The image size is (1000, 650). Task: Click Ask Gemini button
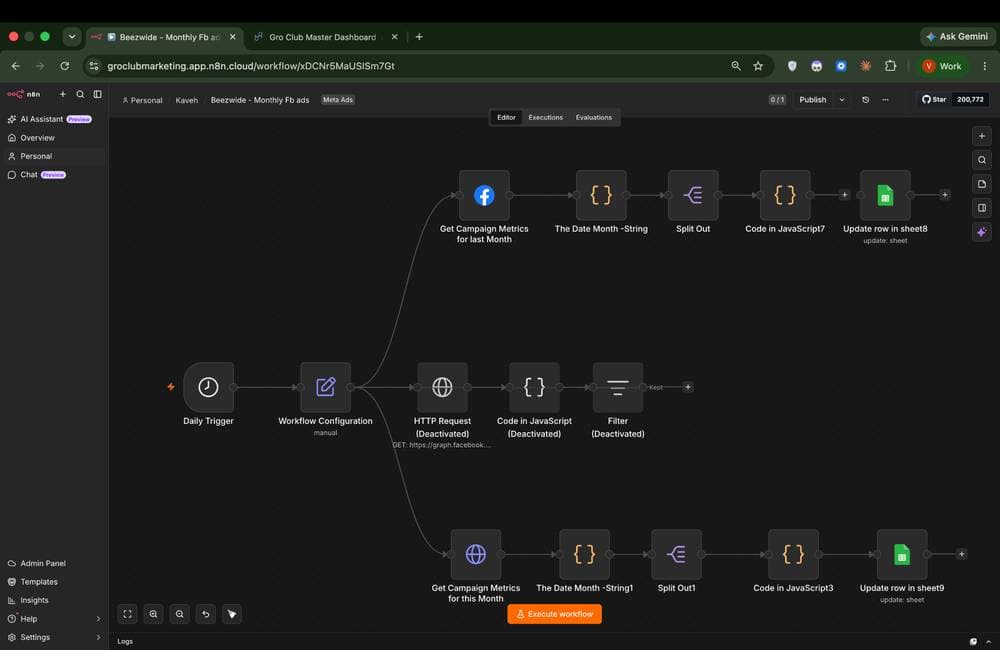pos(958,36)
